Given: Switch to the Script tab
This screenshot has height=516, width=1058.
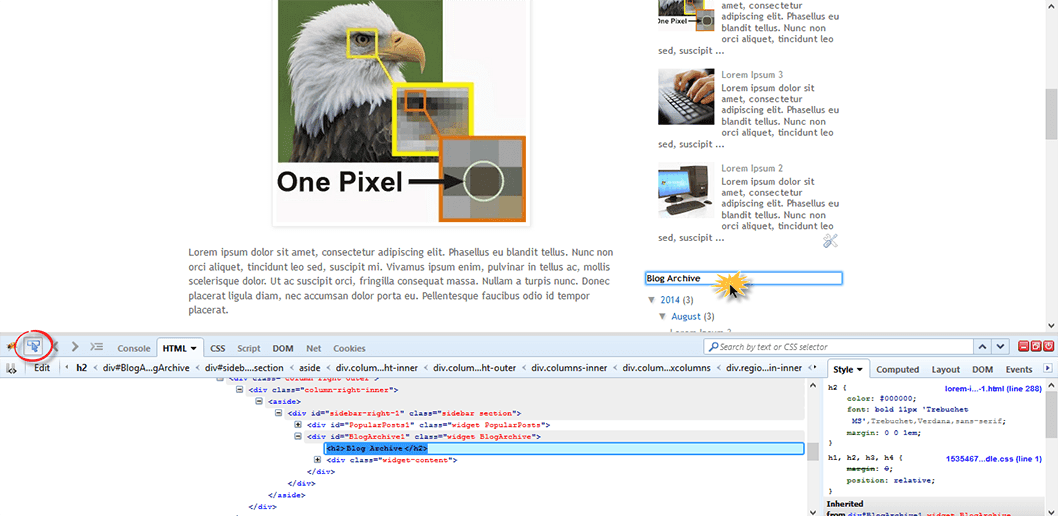Looking at the screenshot, I should 248,349.
